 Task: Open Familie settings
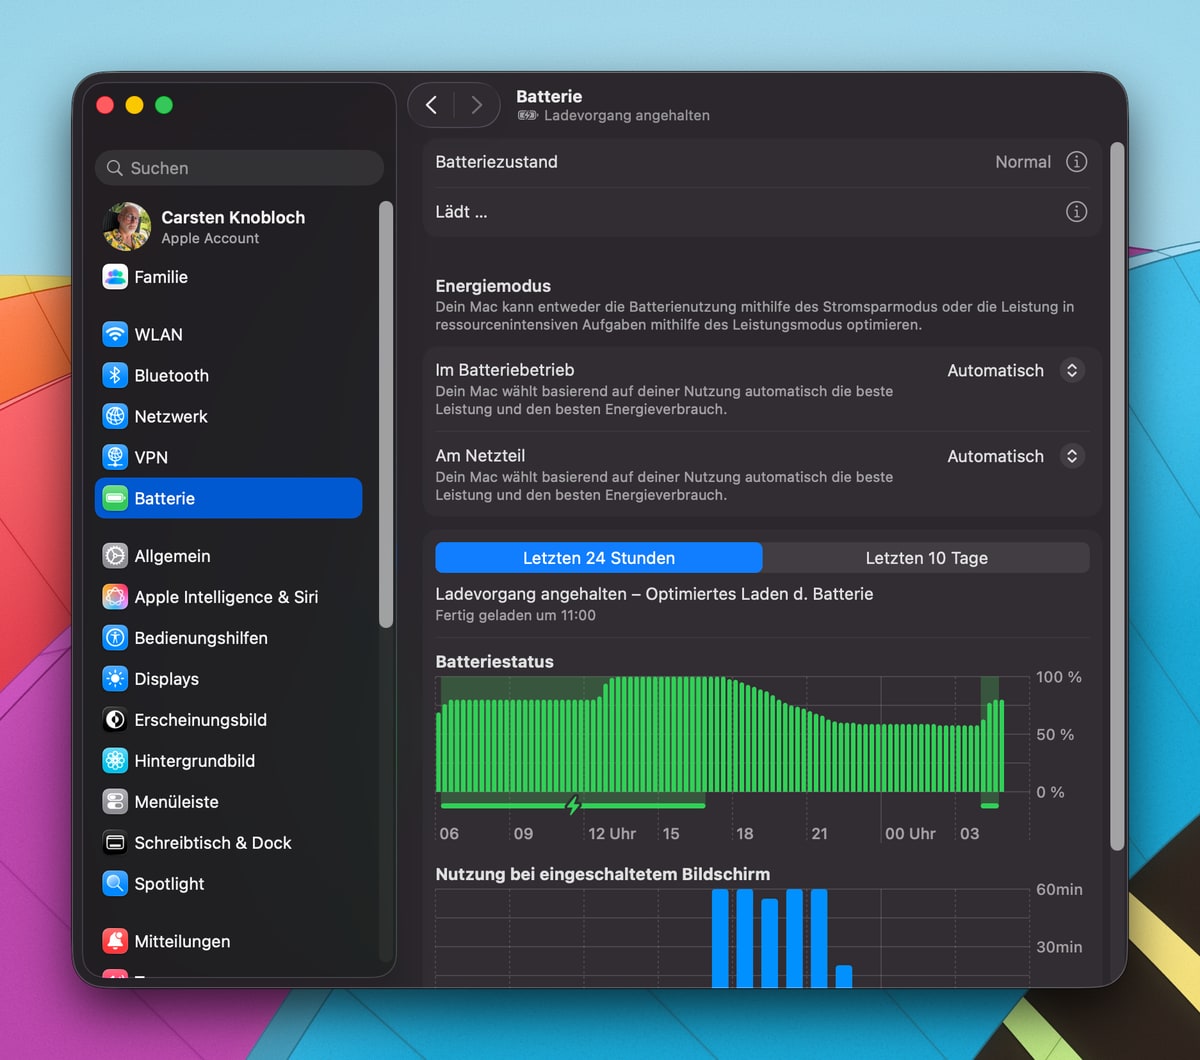click(x=229, y=277)
